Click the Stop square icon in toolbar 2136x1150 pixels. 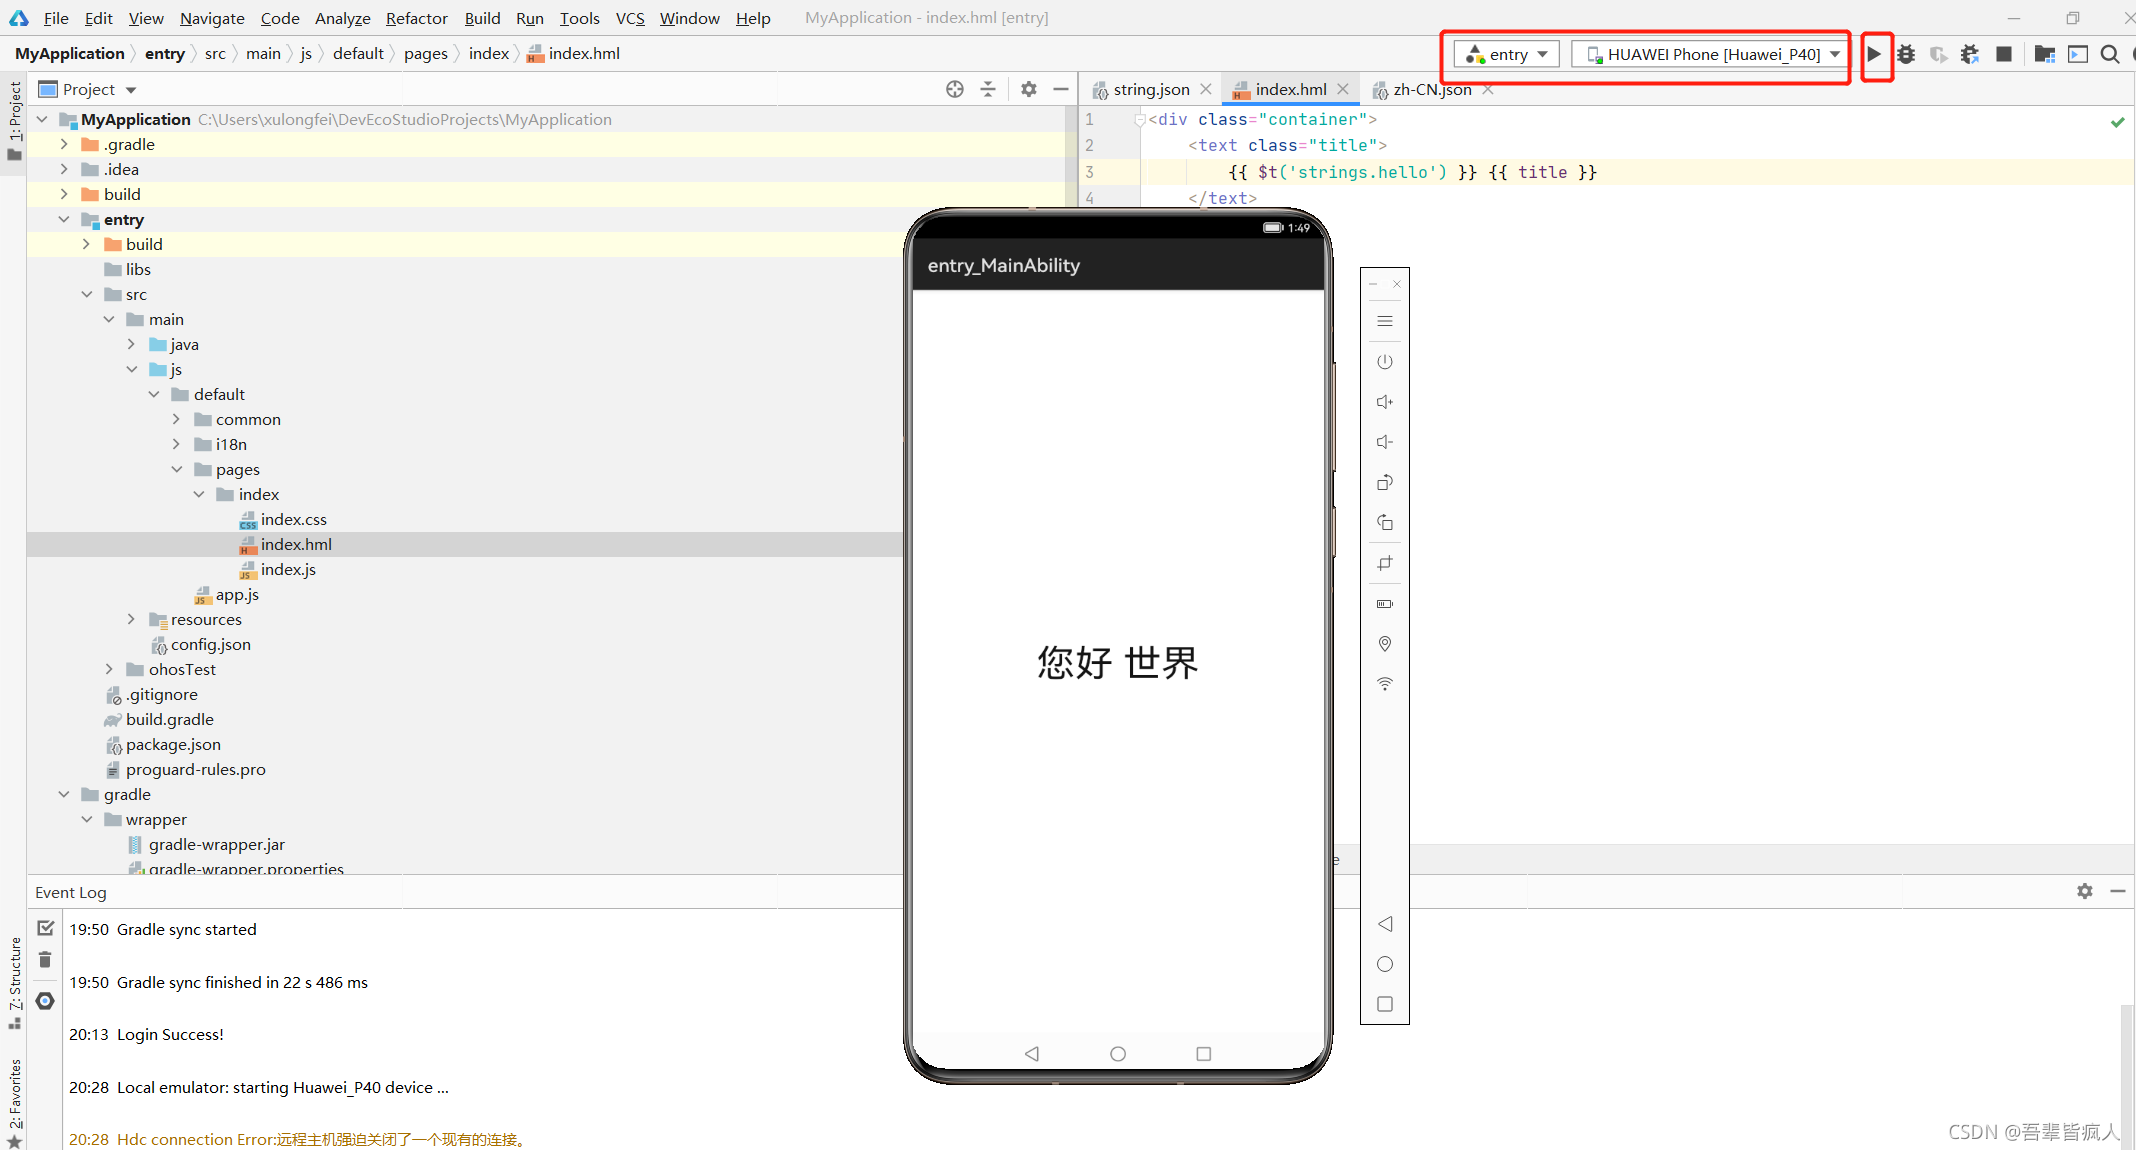pos(2004,54)
